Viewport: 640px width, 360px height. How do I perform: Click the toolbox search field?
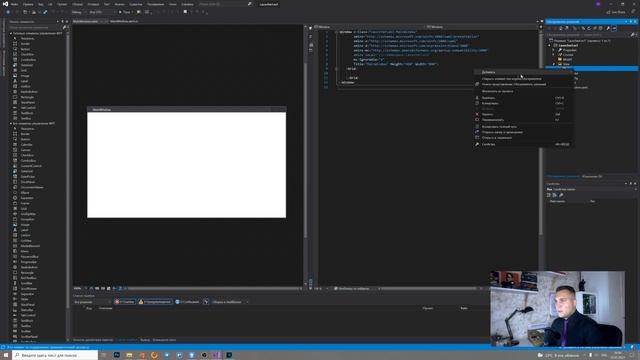coord(37,27)
